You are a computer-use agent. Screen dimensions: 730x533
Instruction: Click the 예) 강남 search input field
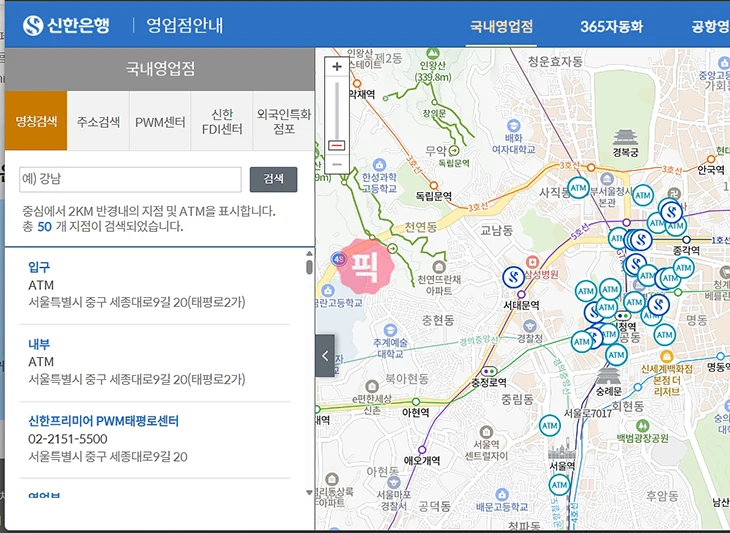point(130,179)
